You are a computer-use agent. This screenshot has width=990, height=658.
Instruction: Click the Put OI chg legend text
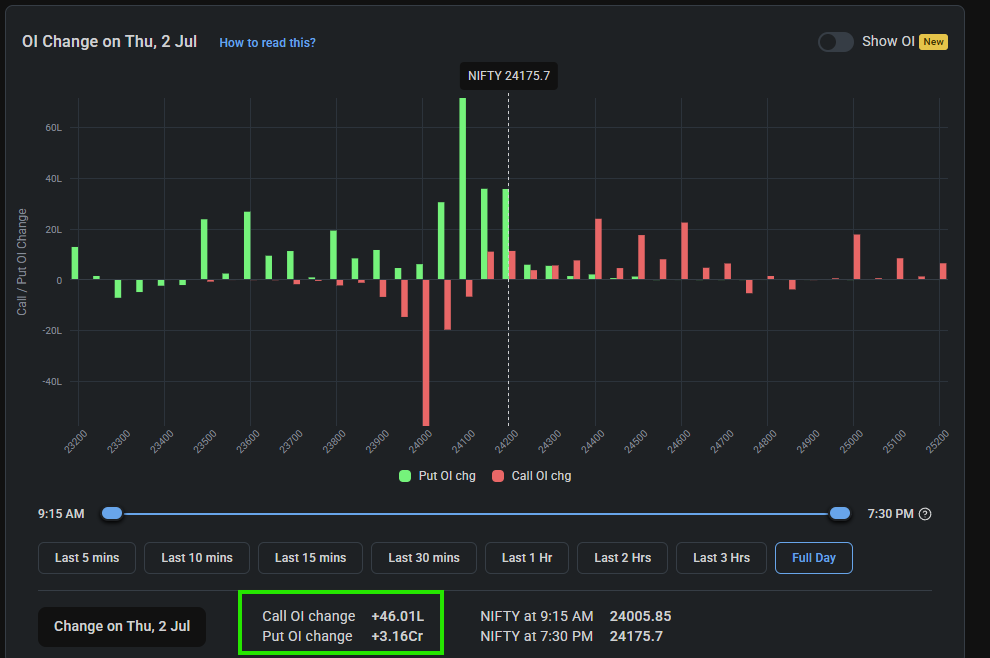point(447,476)
